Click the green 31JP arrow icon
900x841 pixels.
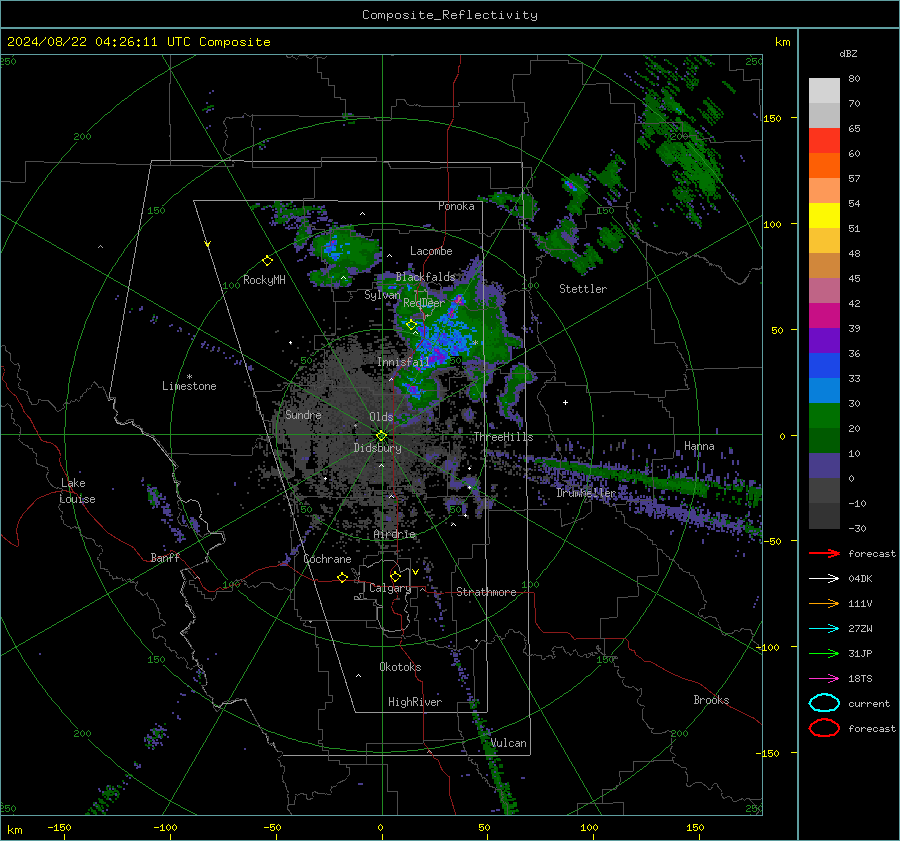click(x=824, y=653)
